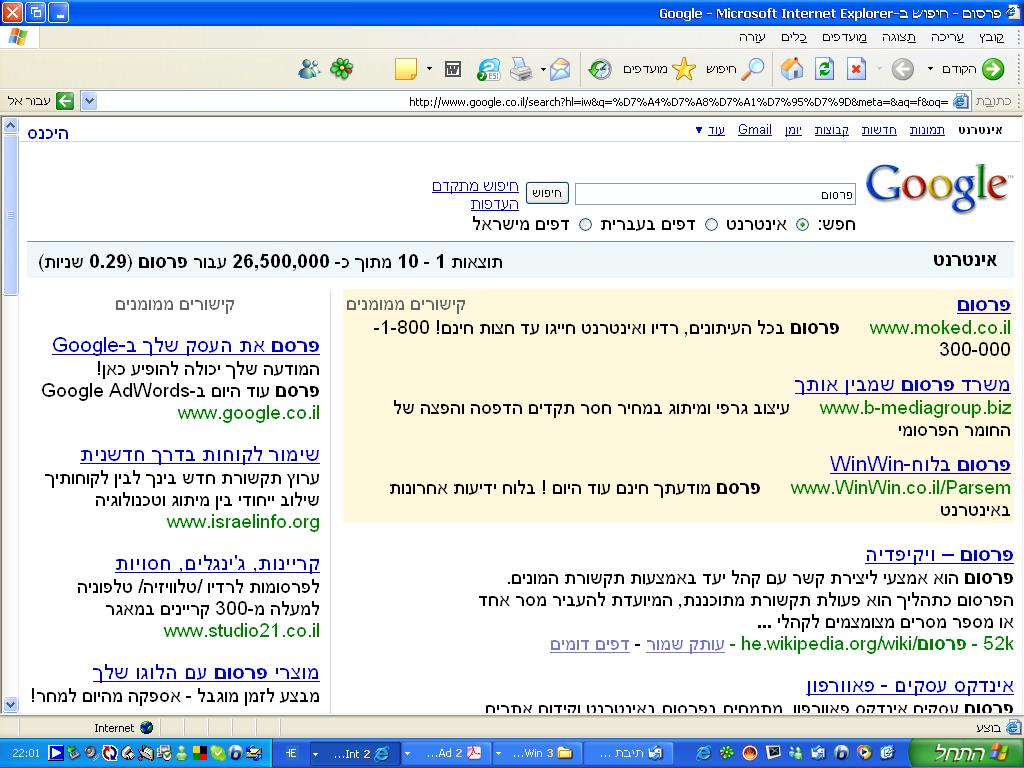Screen dimensions: 1024x768
Task: Print the page with the printer icon
Action: (521, 69)
